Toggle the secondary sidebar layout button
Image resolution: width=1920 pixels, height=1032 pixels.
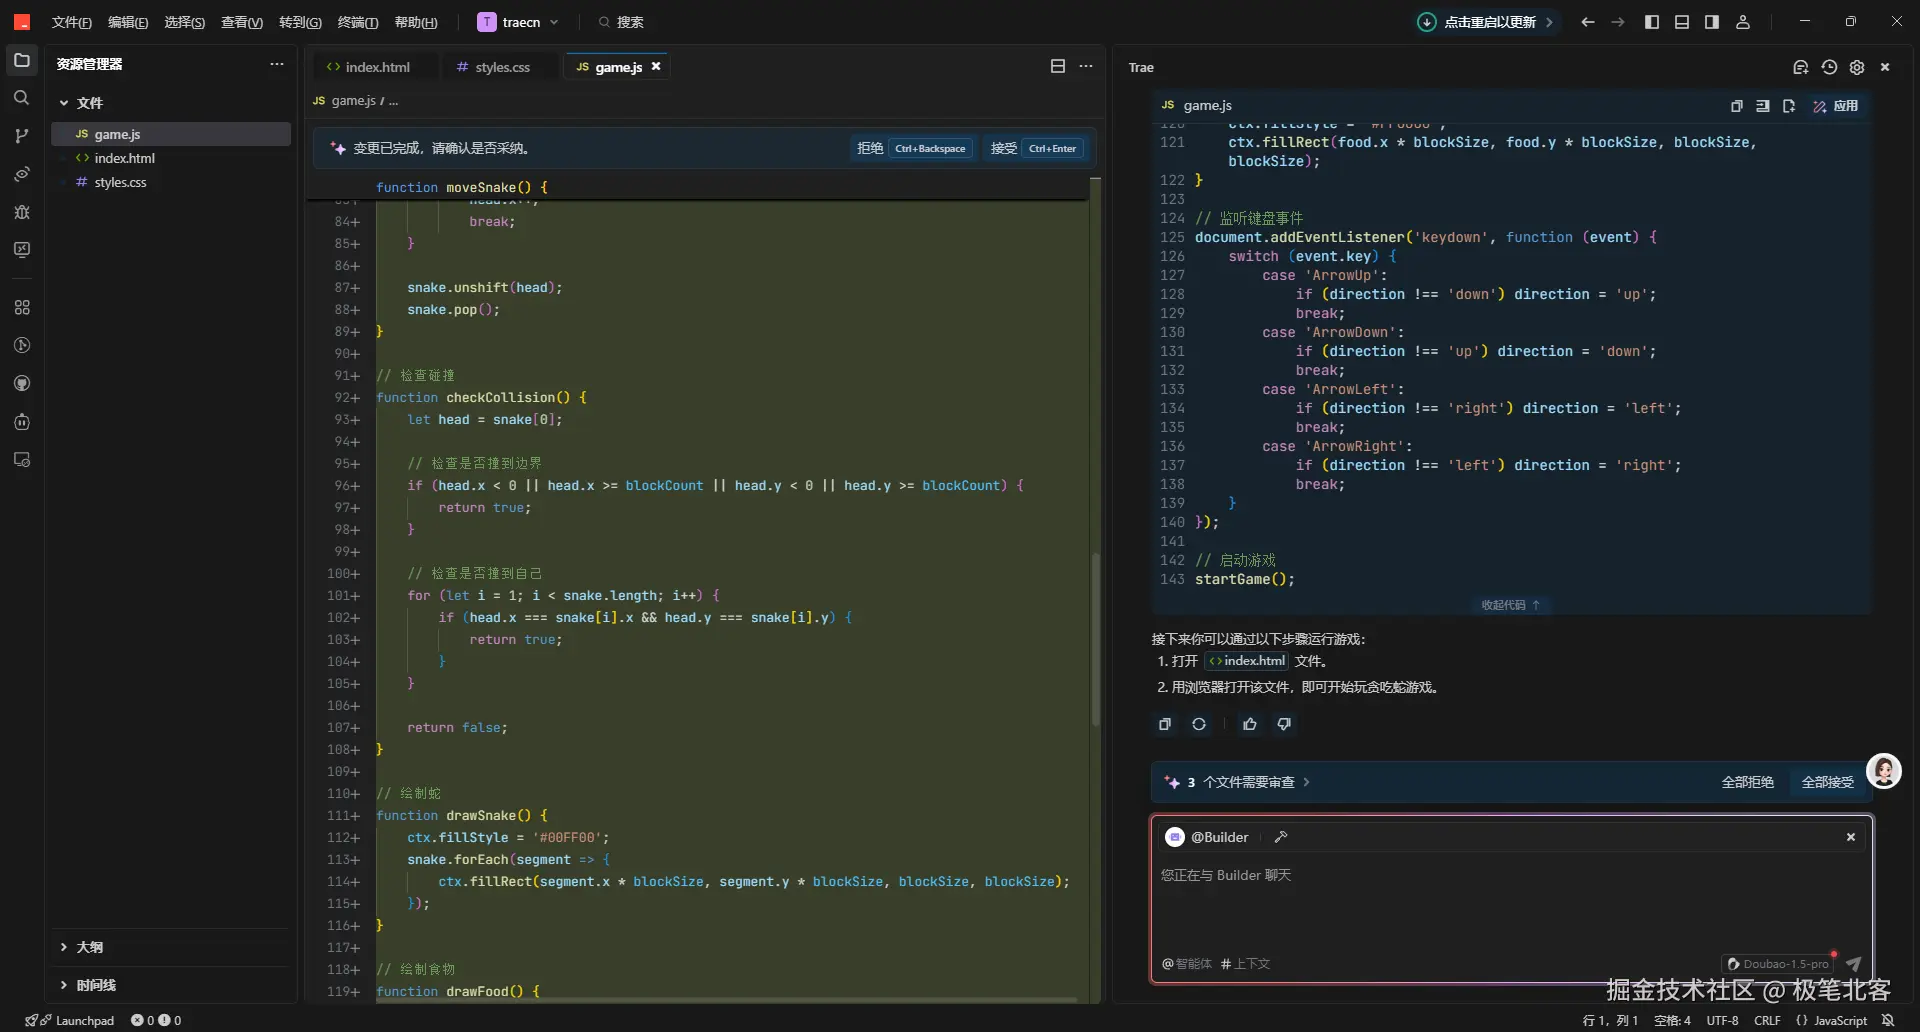coord(1712,22)
